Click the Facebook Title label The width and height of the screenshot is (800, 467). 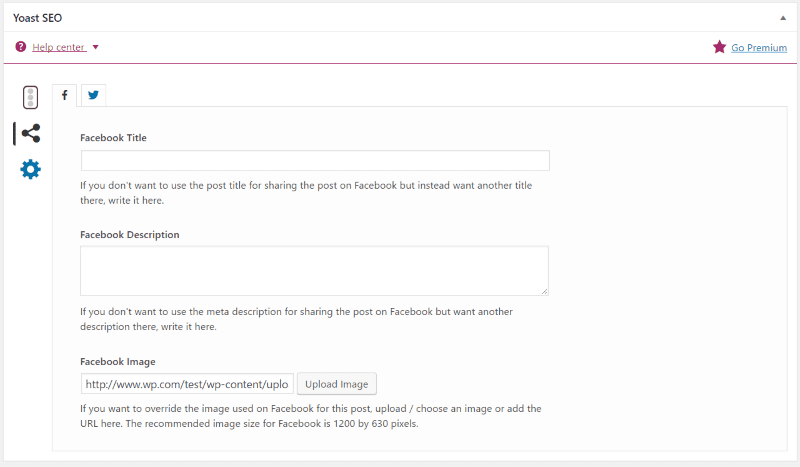pos(113,138)
